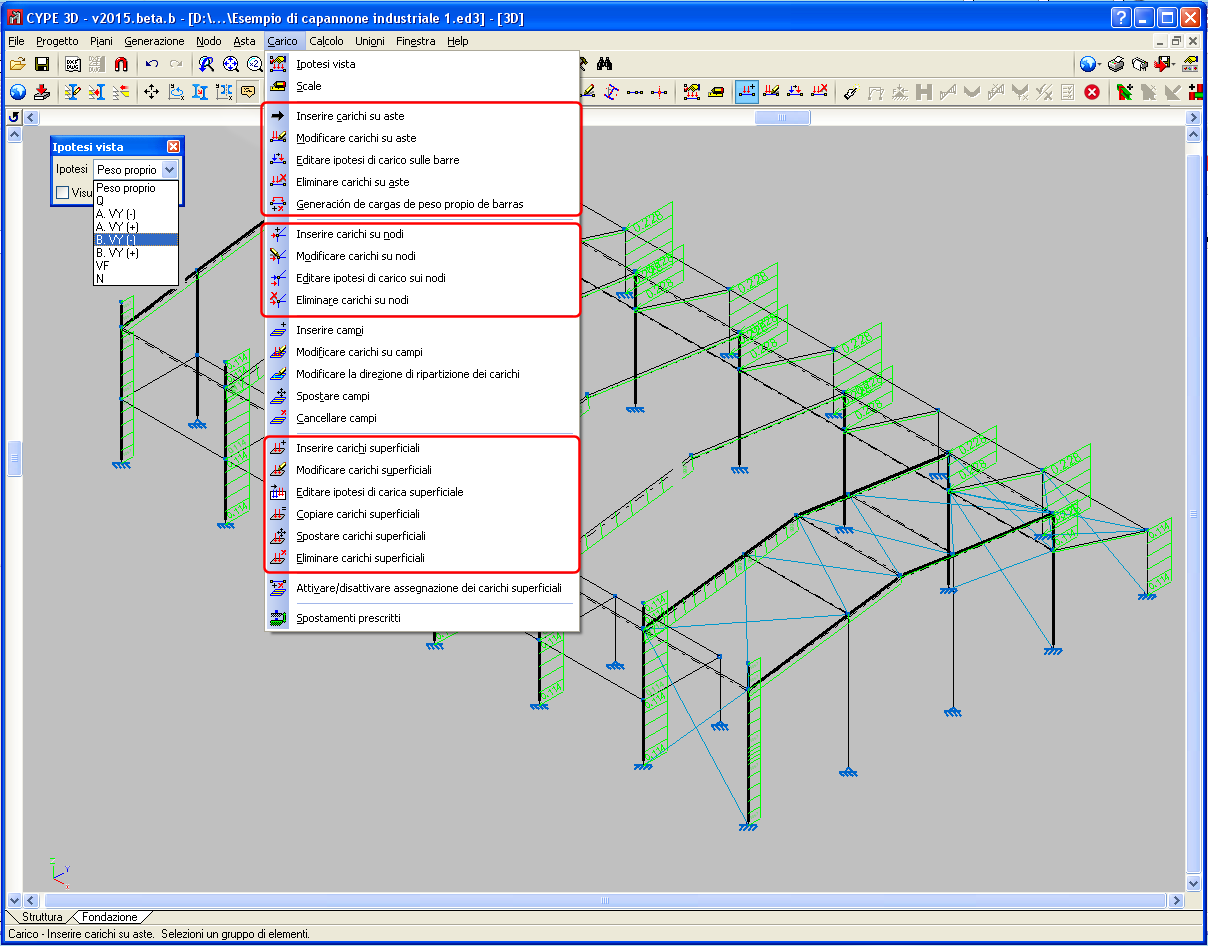
Task: Zoom to full extents with the arrows magnifier
Action: [231, 64]
